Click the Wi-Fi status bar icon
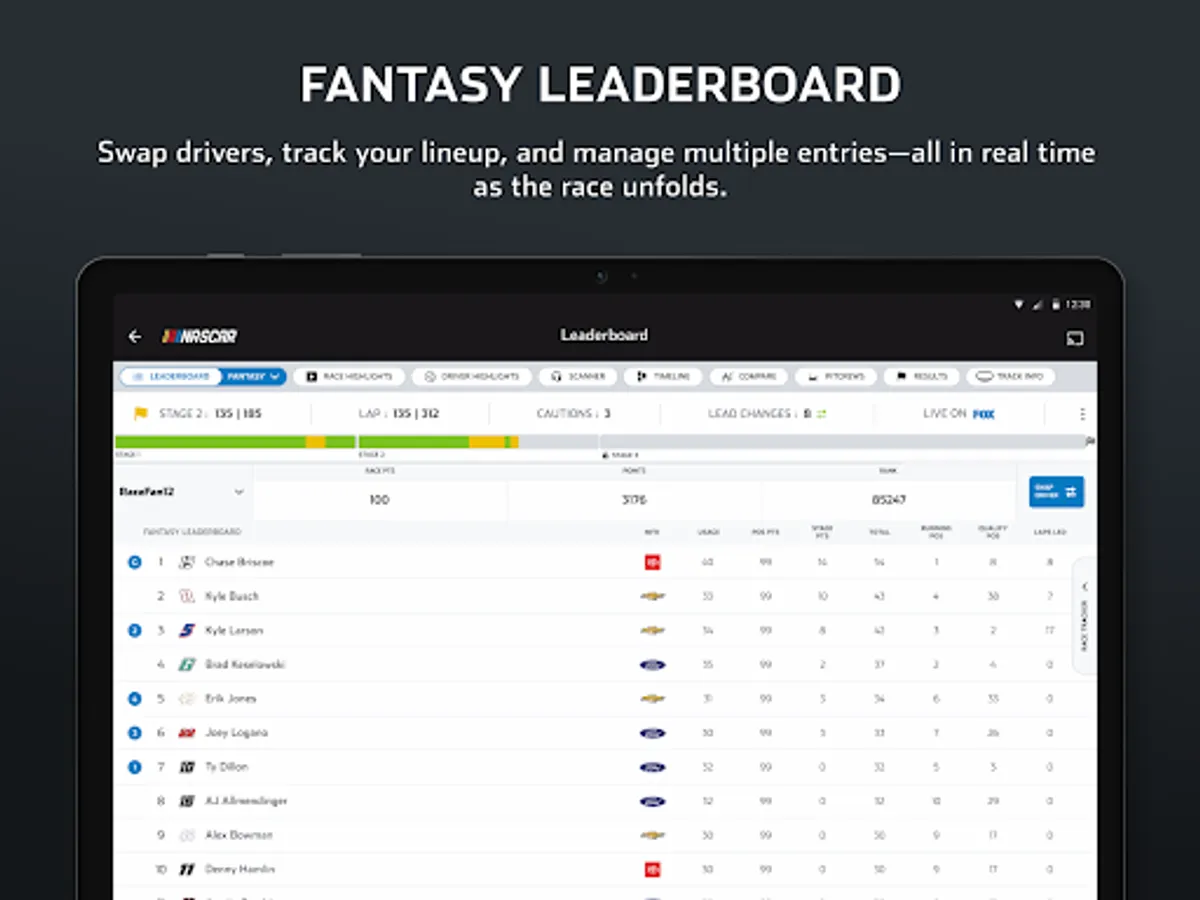Image resolution: width=1200 pixels, height=900 pixels. pos(1019,304)
